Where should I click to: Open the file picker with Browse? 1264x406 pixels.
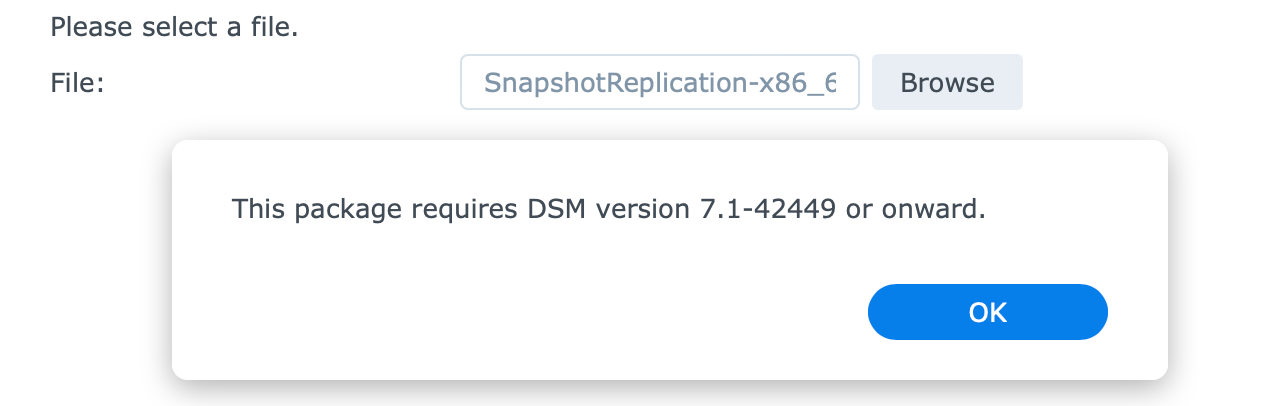[x=947, y=82]
